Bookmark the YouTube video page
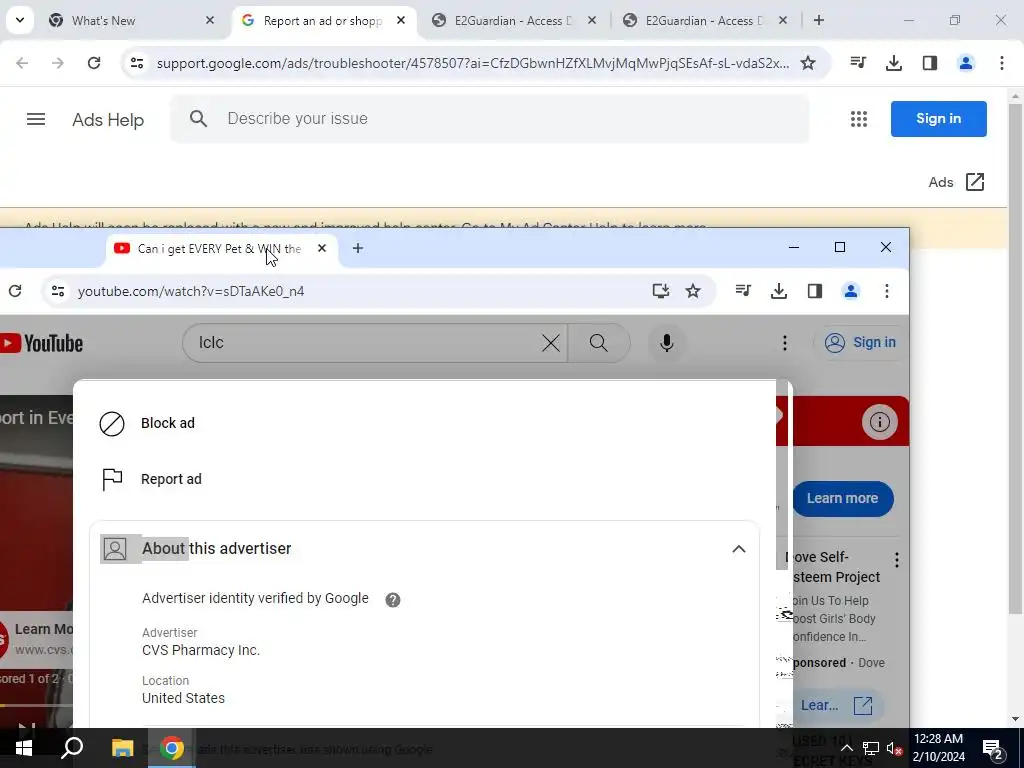The image size is (1024, 768). click(x=693, y=291)
